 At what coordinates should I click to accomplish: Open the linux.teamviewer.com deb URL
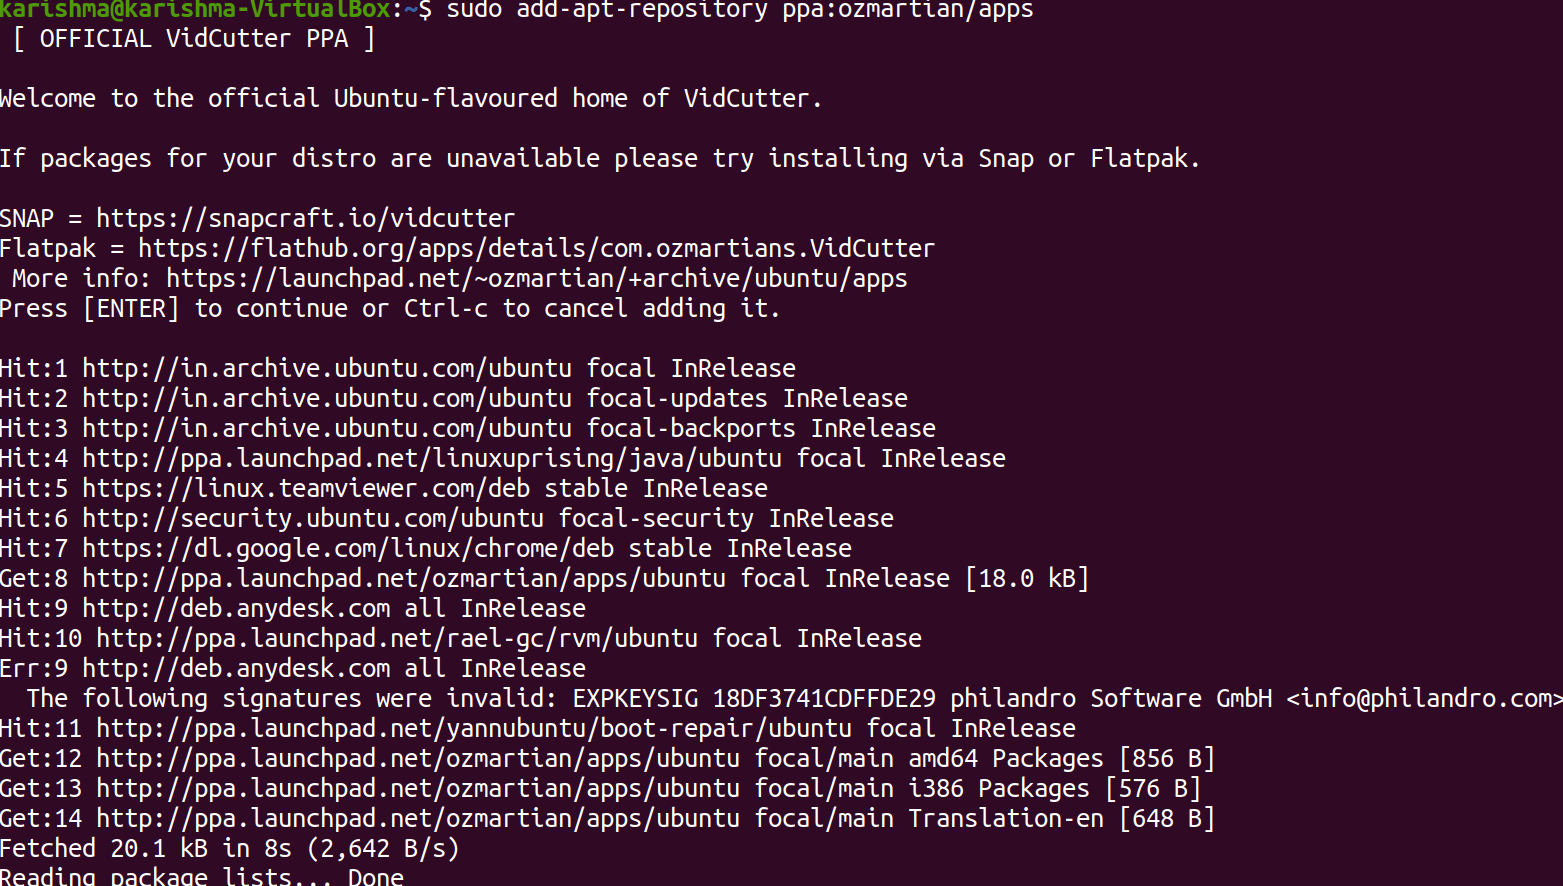click(x=306, y=488)
